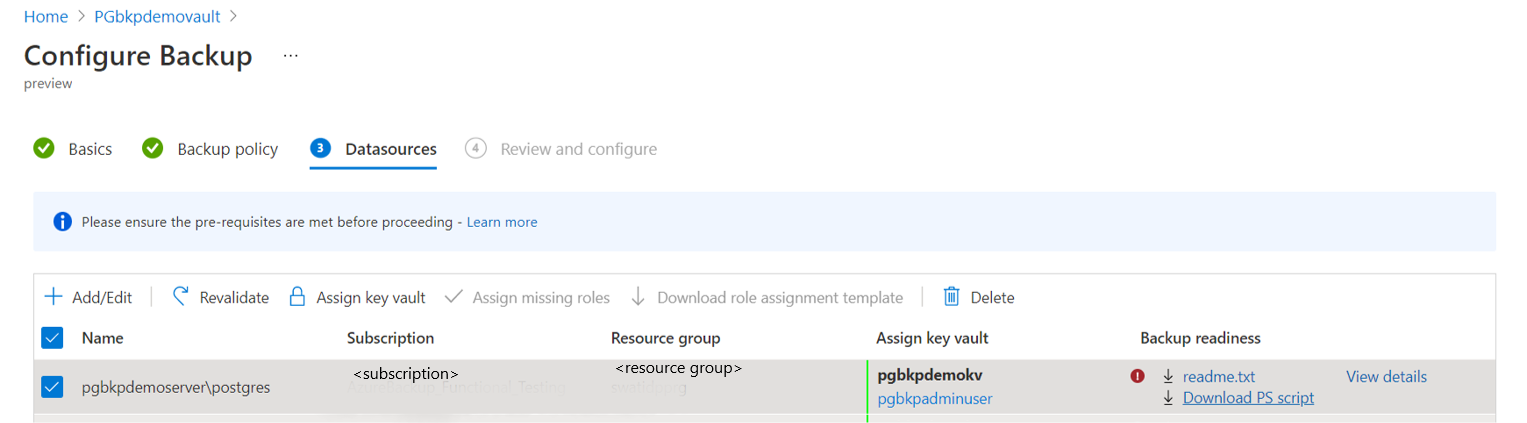Click the Add/Edit plus icon
Viewport: 1527px width, 423px height.
point(53,297)
